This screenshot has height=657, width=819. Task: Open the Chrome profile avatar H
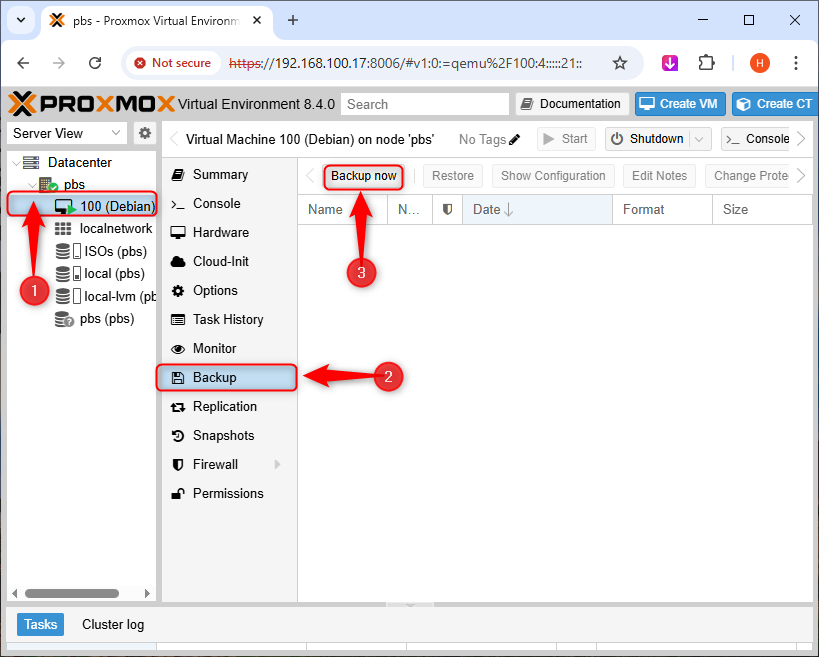coord(759,63)
